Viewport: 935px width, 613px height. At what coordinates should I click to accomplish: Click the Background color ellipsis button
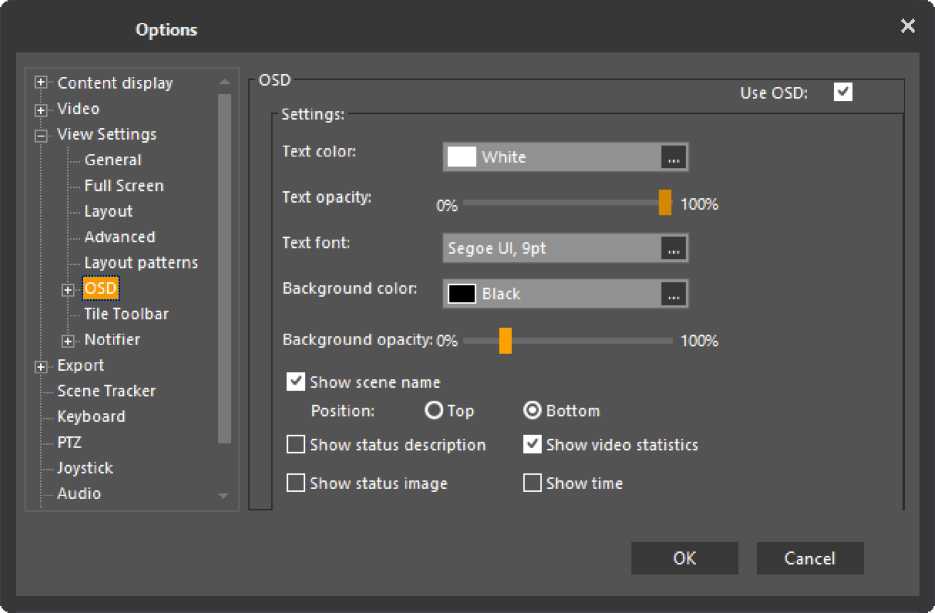tap(674, 294)
